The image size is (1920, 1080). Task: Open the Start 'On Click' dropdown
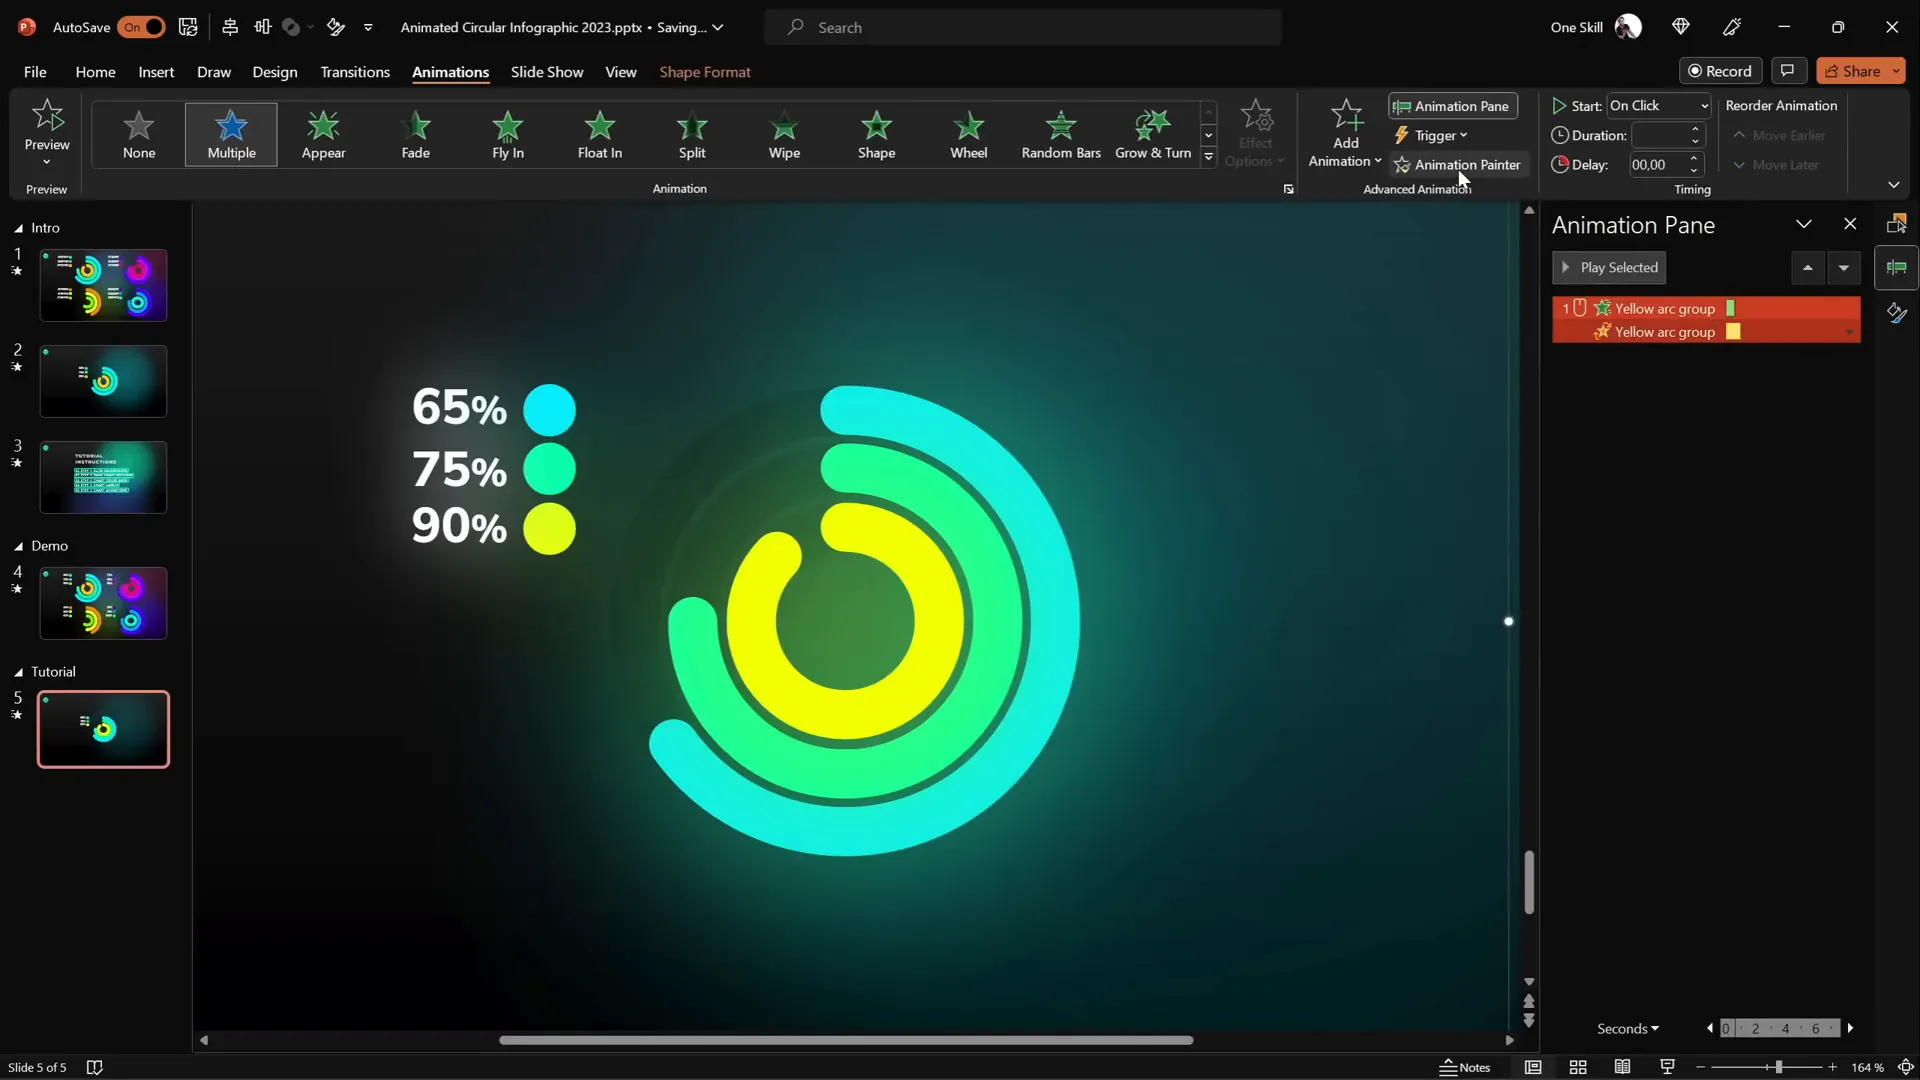click(x=1659, y=105)
